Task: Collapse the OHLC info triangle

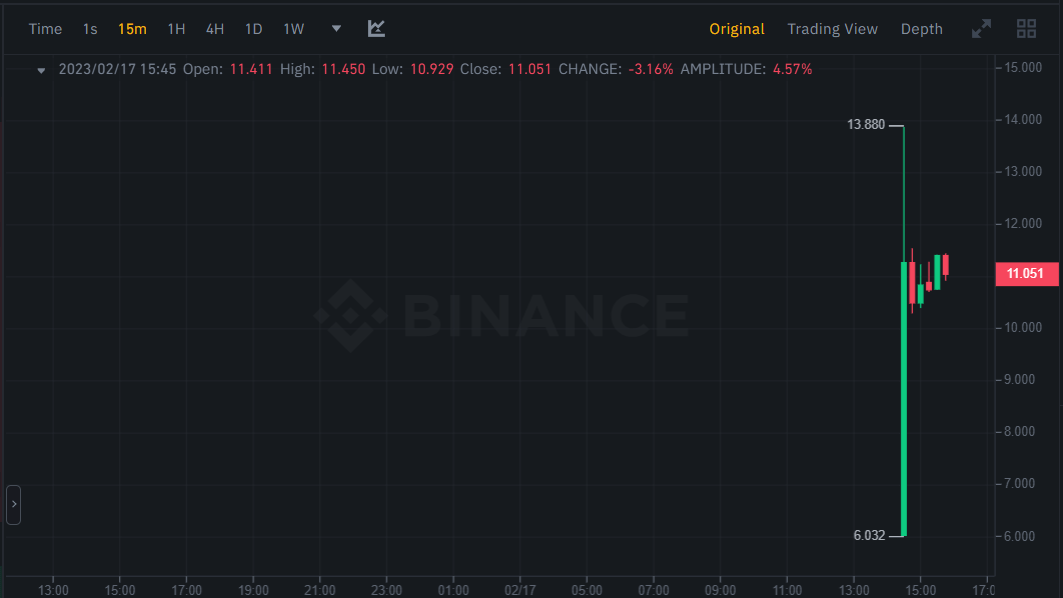Action: point(41,70)
